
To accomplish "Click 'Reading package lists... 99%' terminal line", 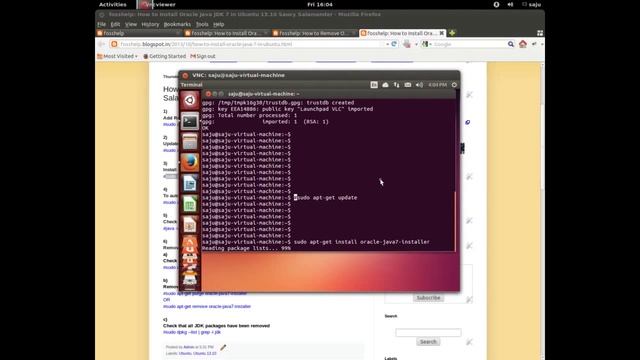I will (246, 248).
